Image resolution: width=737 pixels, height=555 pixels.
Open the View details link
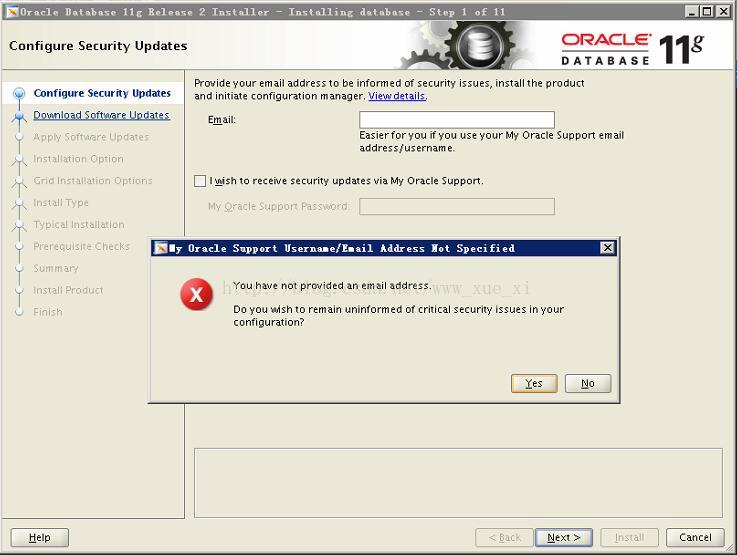click(x=397, y=96)
